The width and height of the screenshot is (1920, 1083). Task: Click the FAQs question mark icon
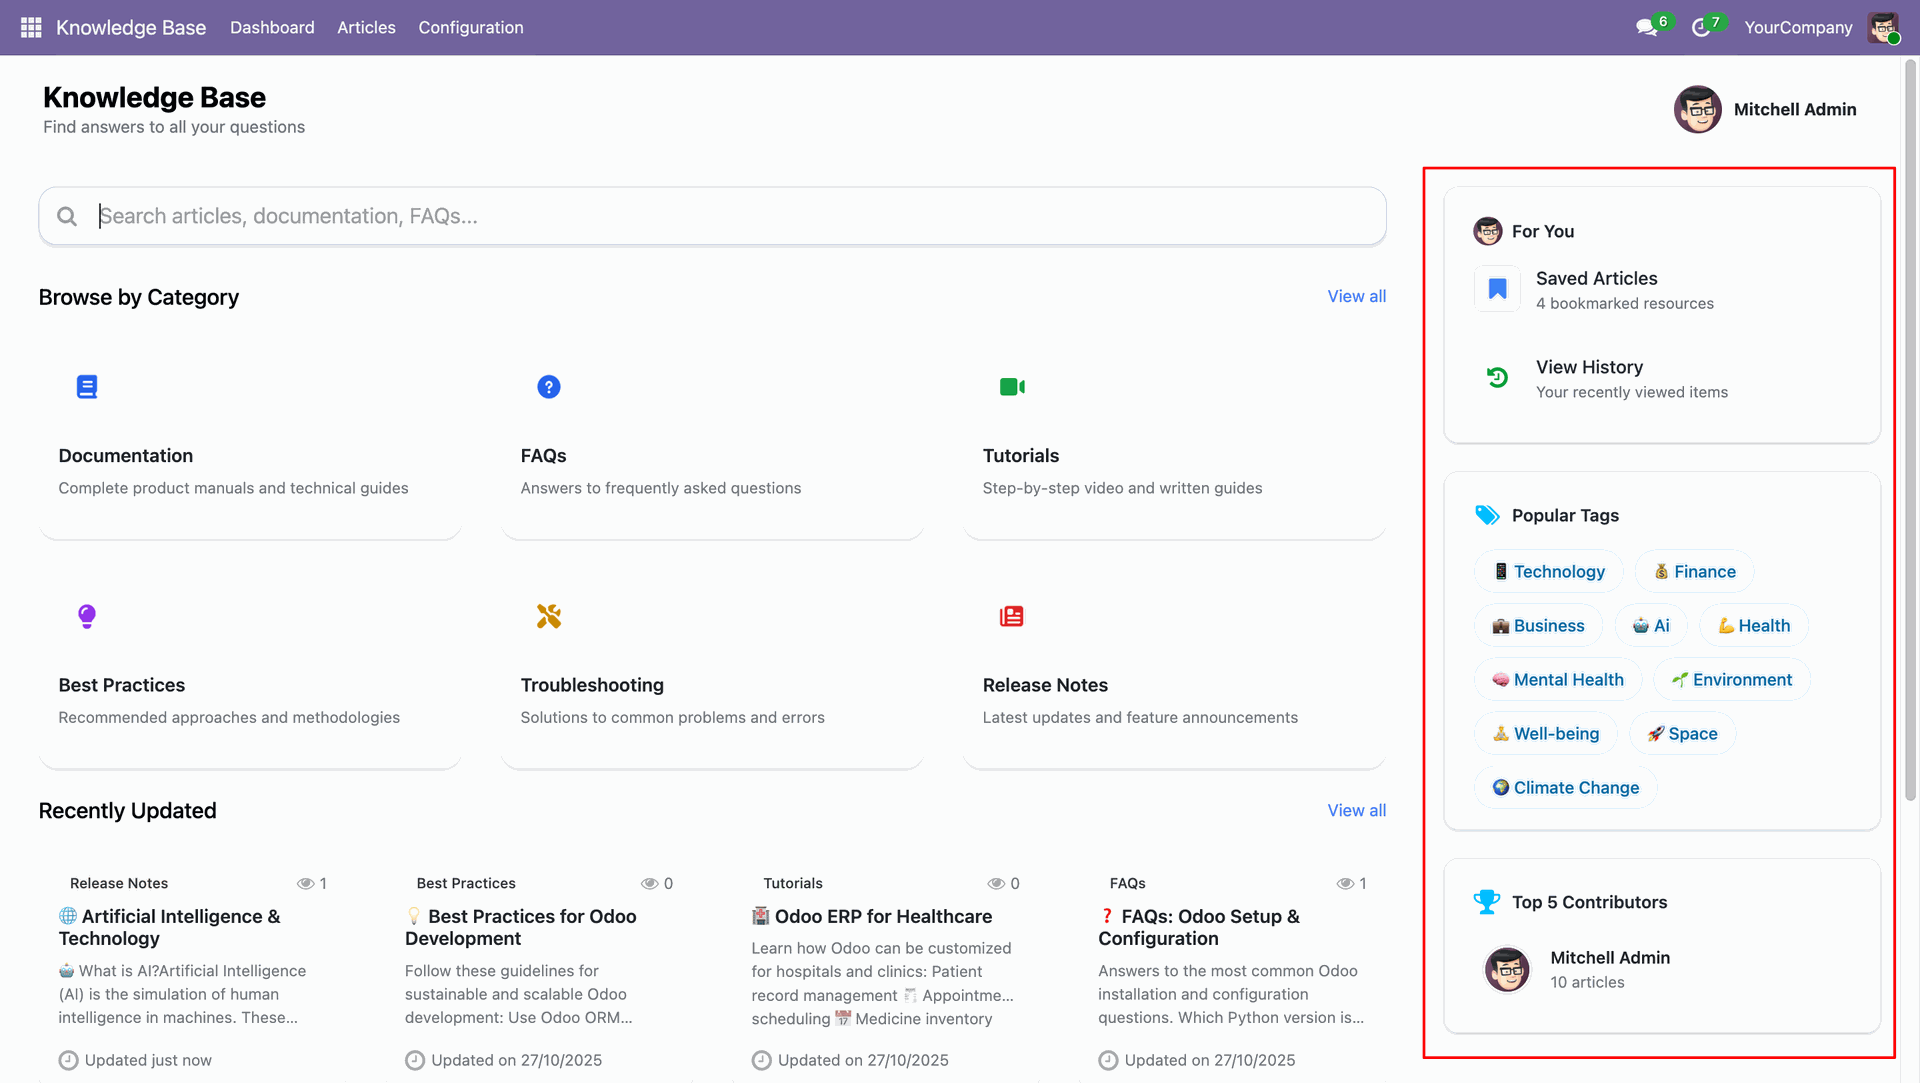pos(548,387)
